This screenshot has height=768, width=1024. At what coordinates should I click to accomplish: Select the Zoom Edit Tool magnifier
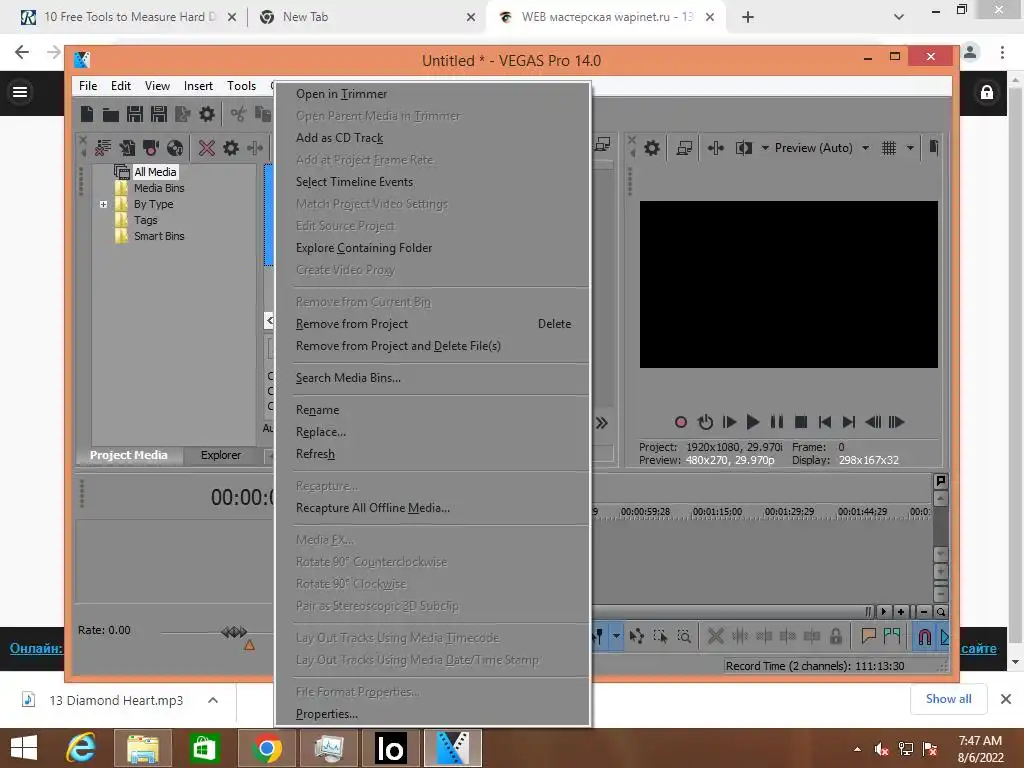point(684,636)
